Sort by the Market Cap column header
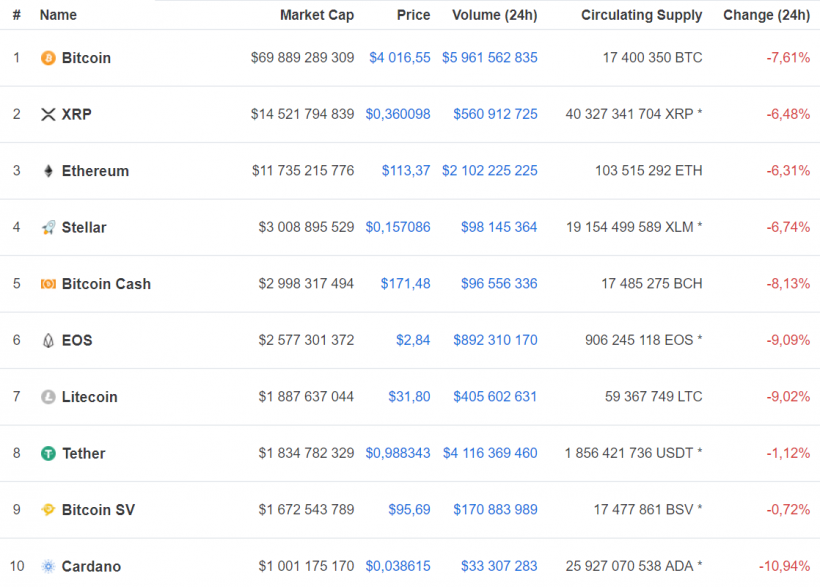 pos(317,15)
